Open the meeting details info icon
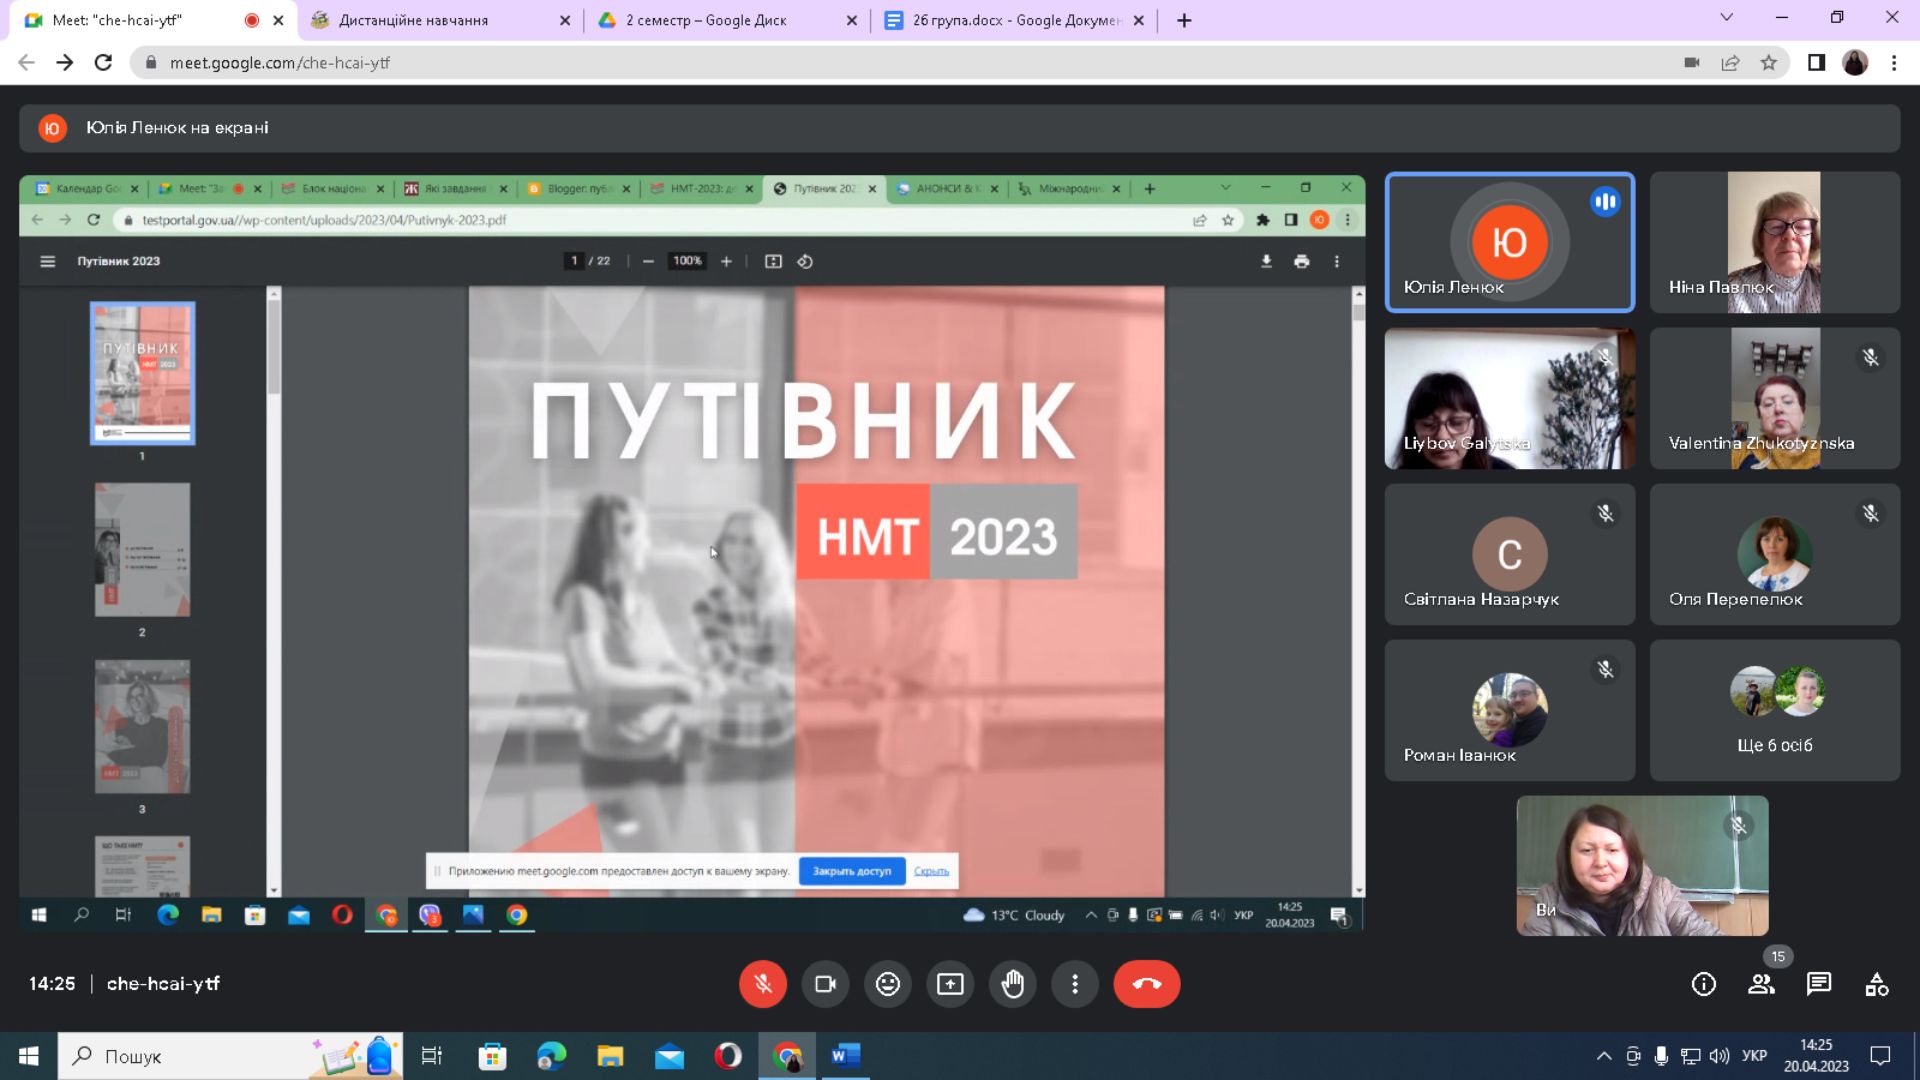 1704,984
